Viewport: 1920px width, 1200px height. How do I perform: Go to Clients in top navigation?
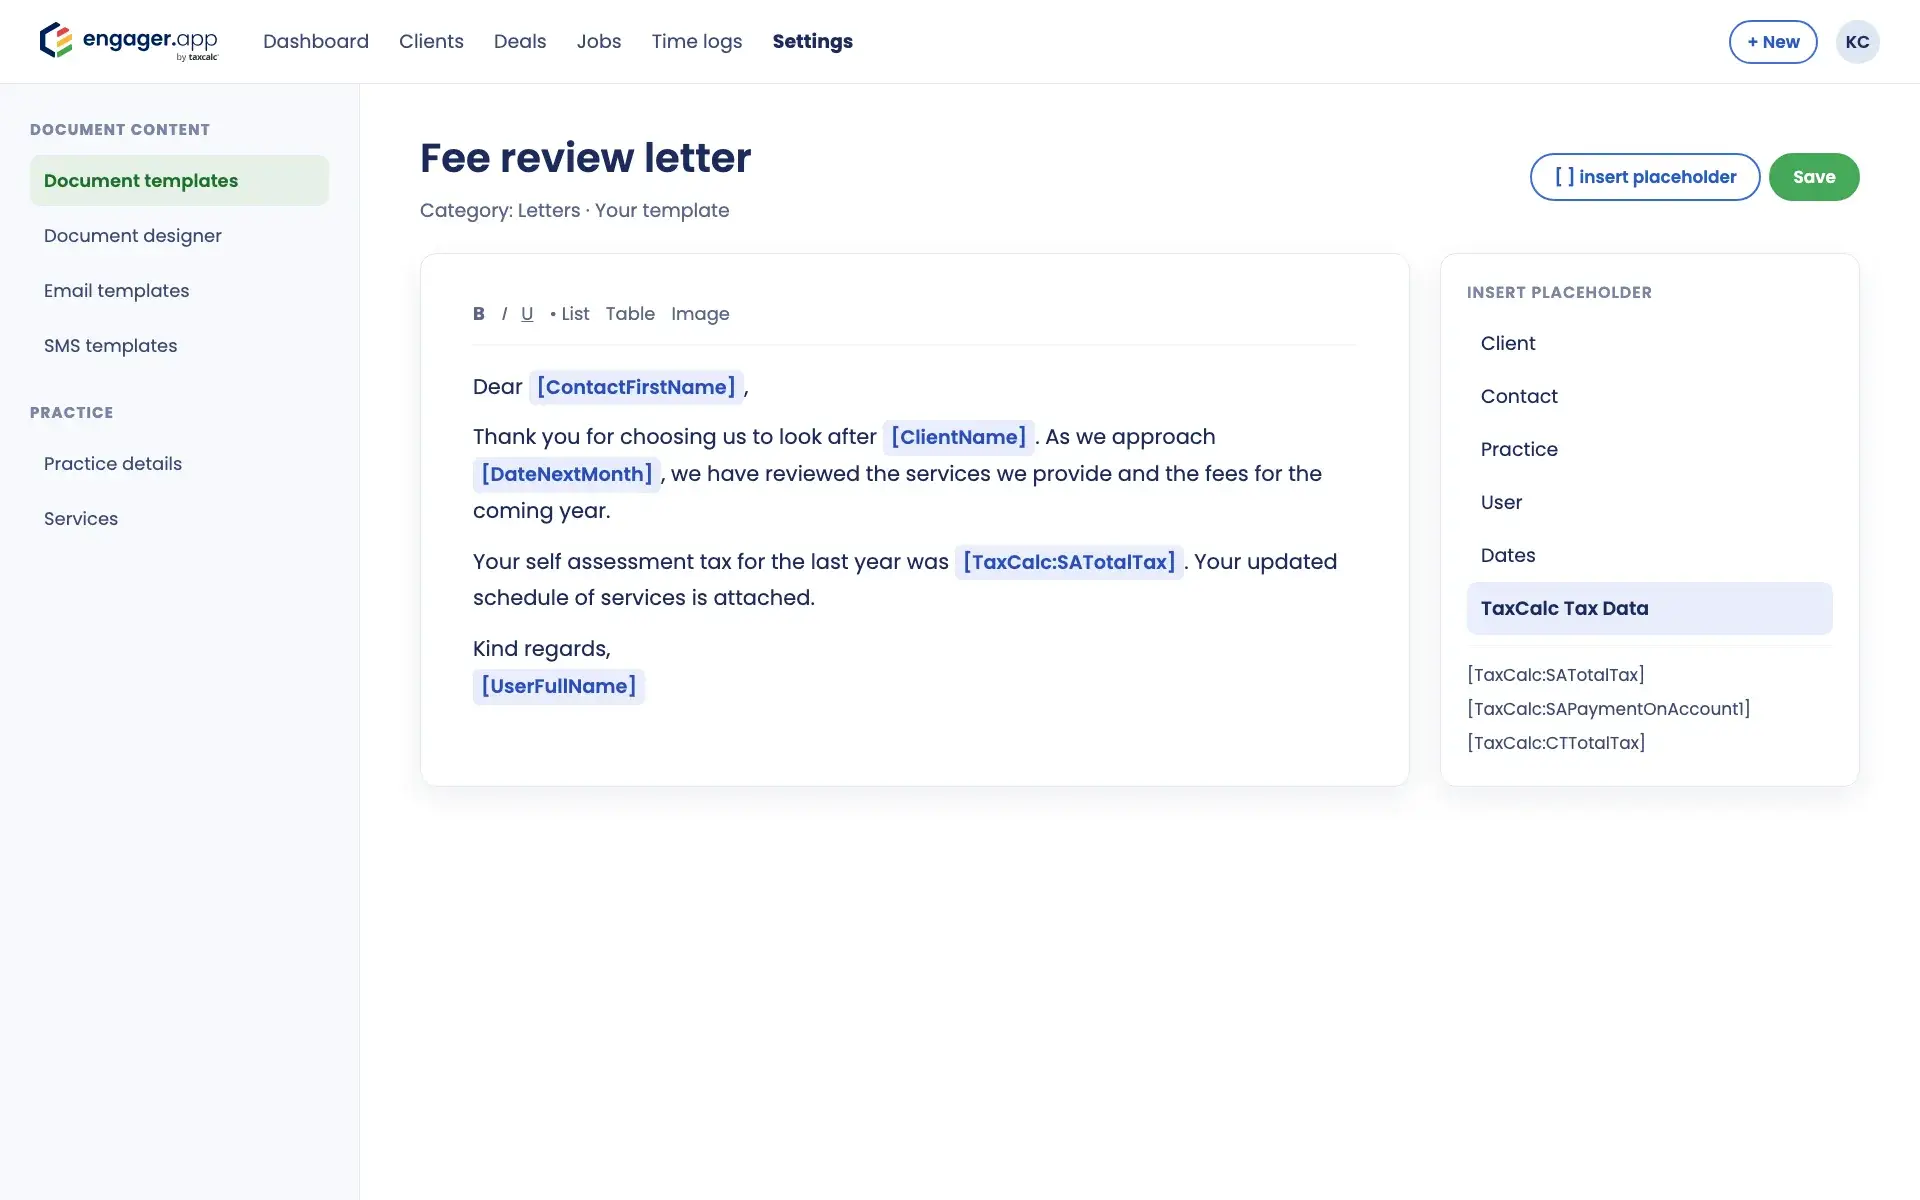pyautogui.click(x=431, y=42)
